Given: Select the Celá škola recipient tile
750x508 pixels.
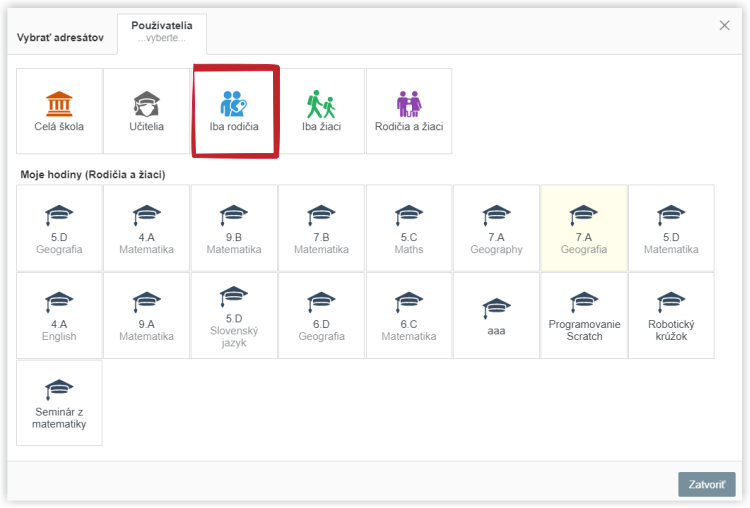Looking at the screenshot, I should [x=59, y=111].
